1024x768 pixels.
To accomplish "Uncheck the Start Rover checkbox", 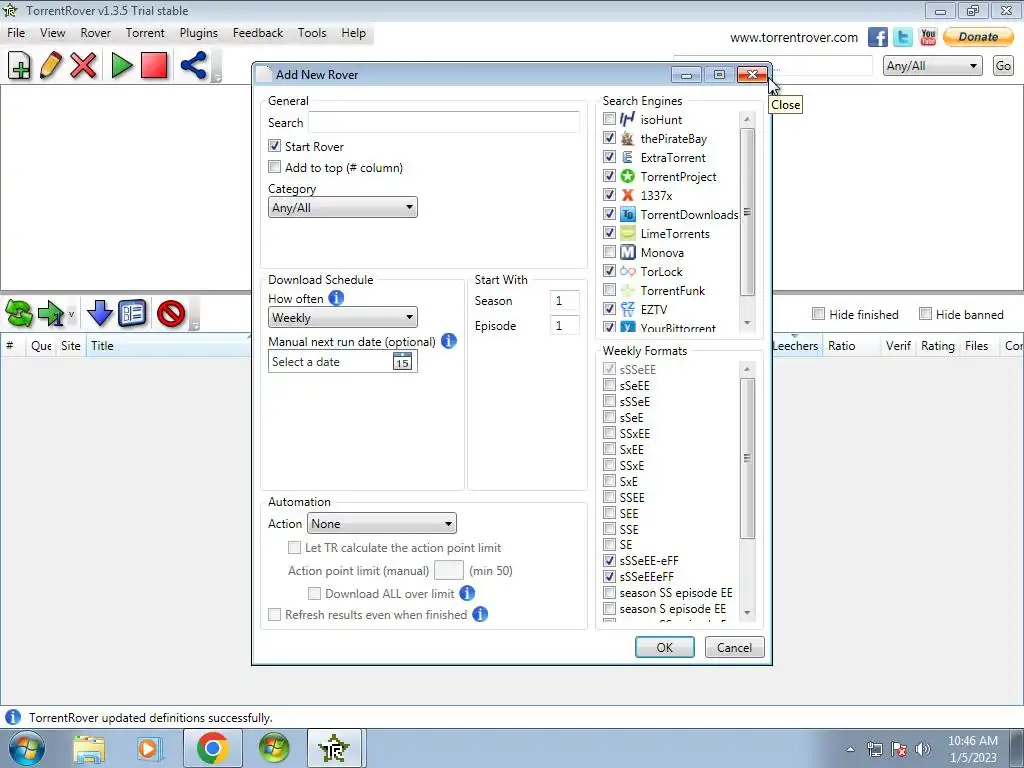I will 274,146.
